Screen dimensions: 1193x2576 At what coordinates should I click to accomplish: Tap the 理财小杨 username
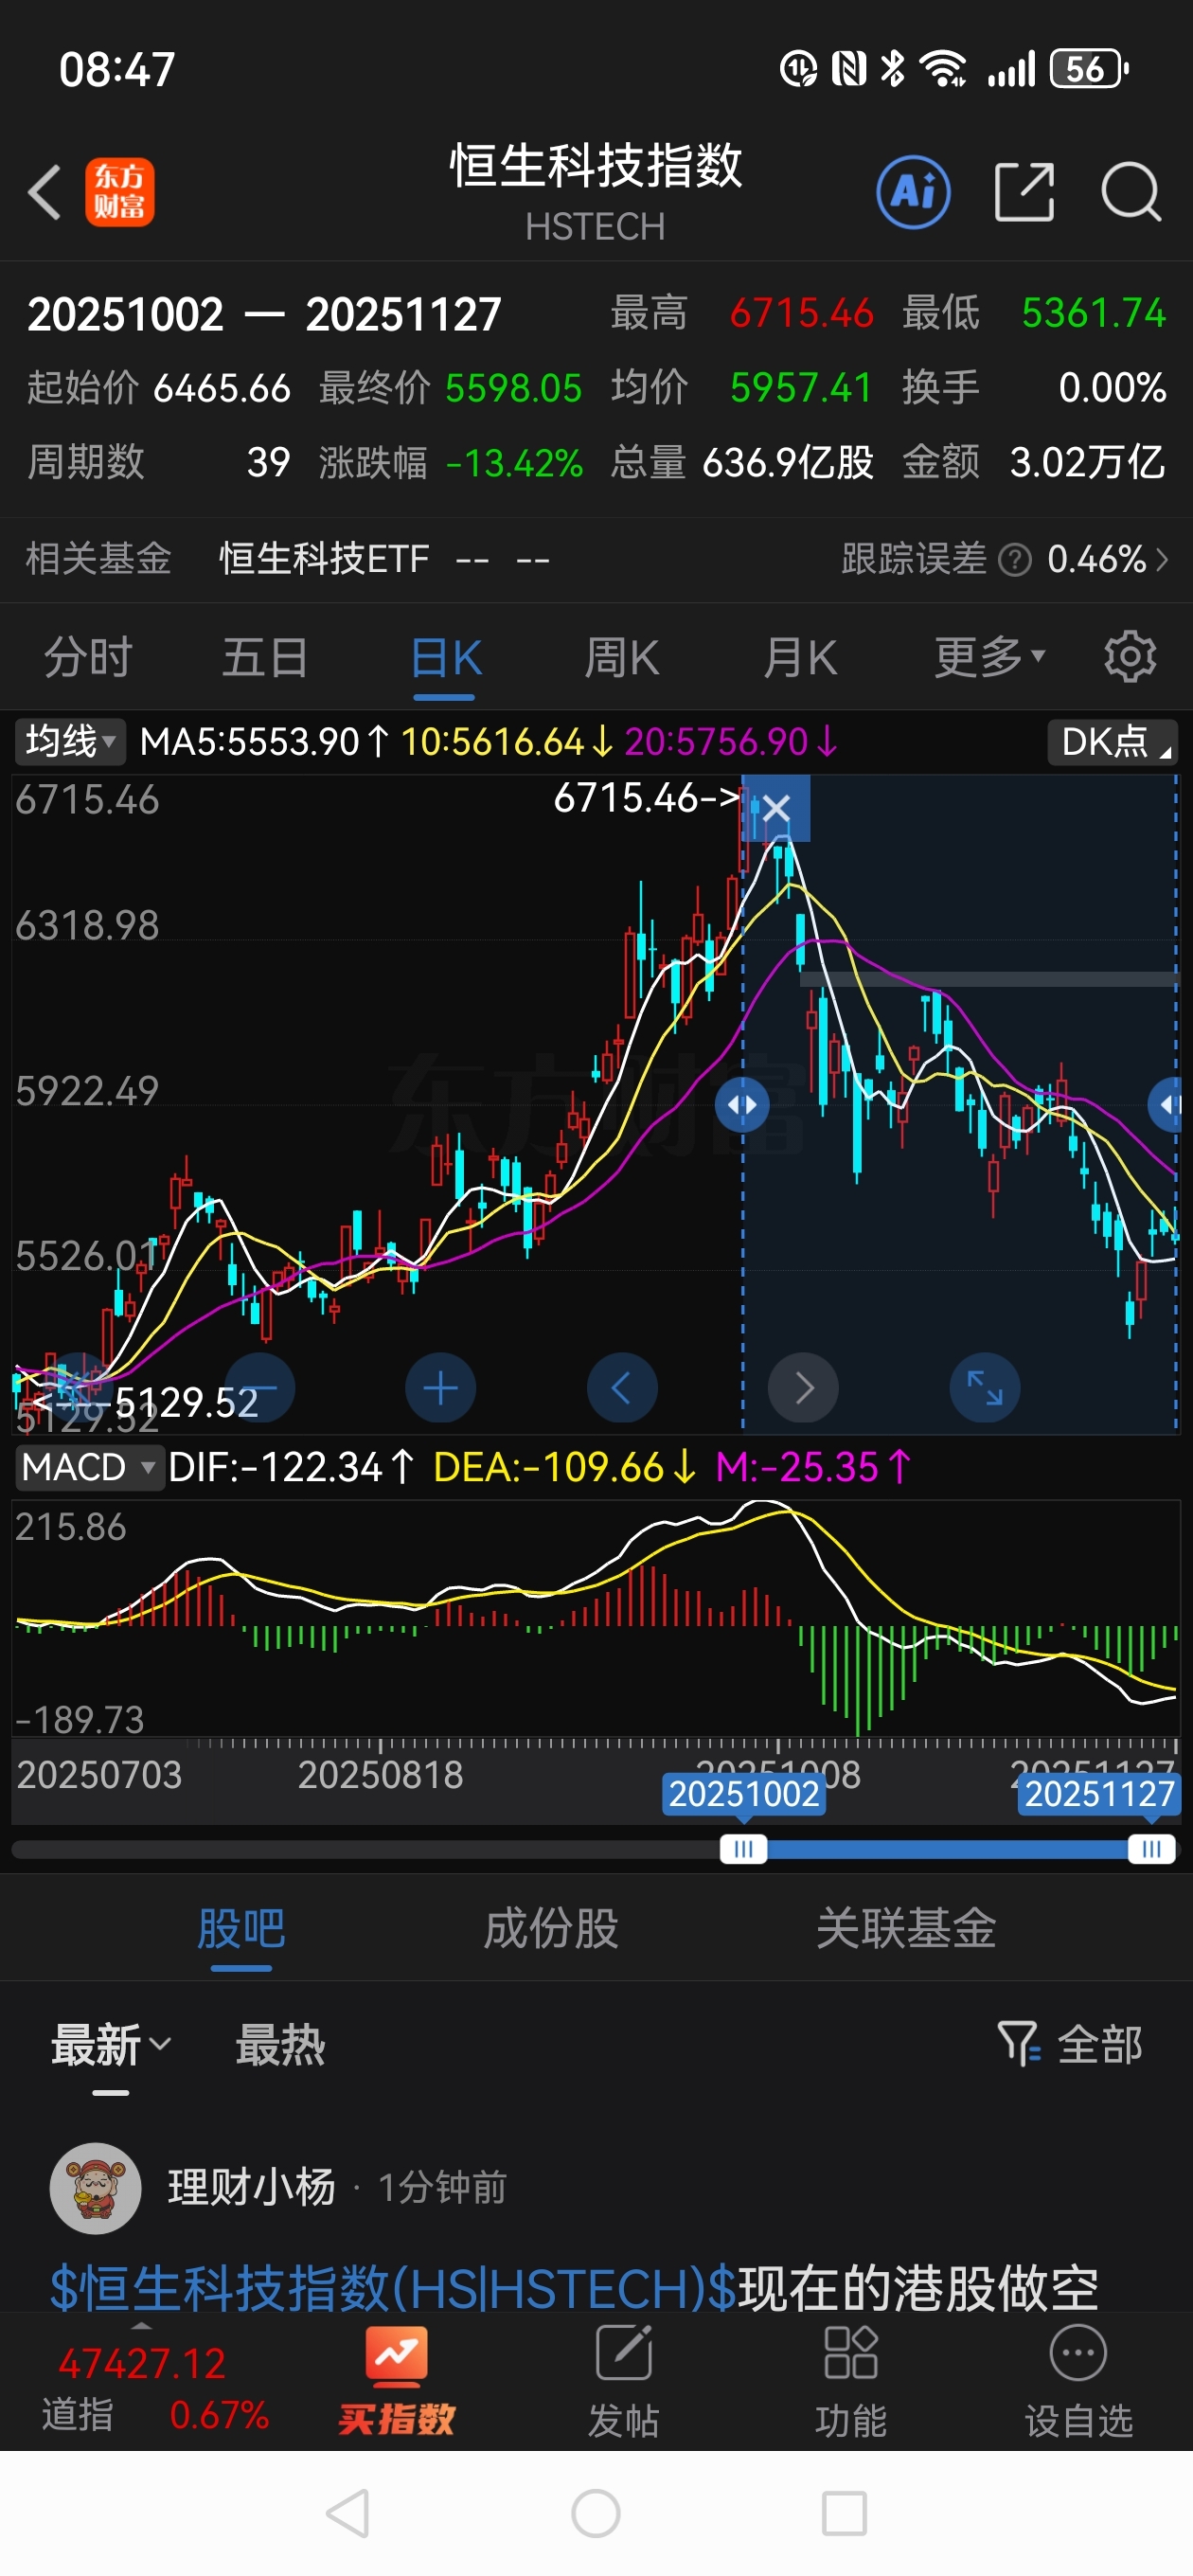pos(252,2187)
